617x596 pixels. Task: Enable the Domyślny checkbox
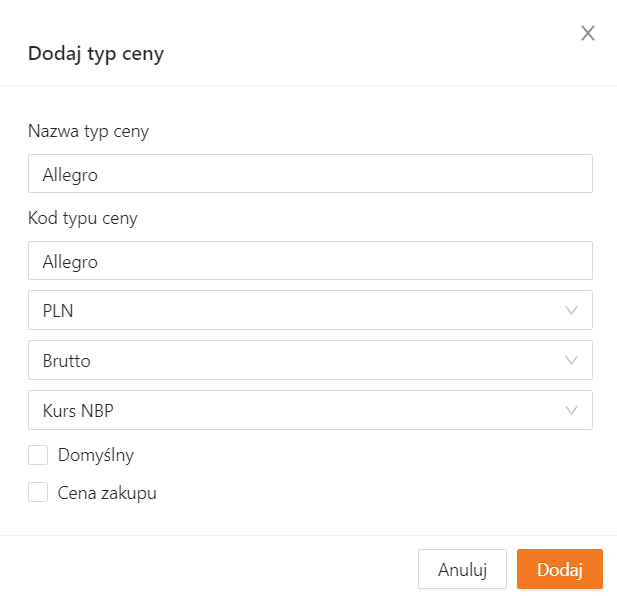point(38,455)
